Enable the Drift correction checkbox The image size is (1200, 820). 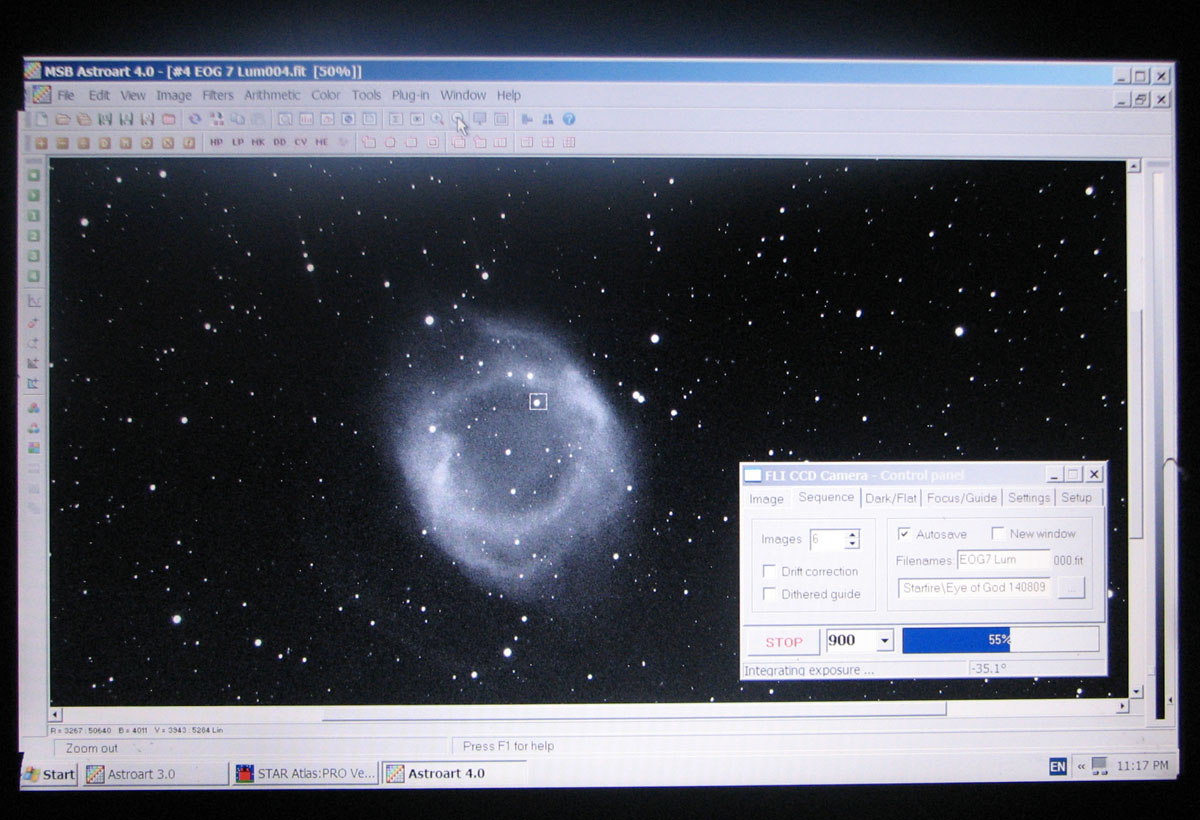pos(769,571)
